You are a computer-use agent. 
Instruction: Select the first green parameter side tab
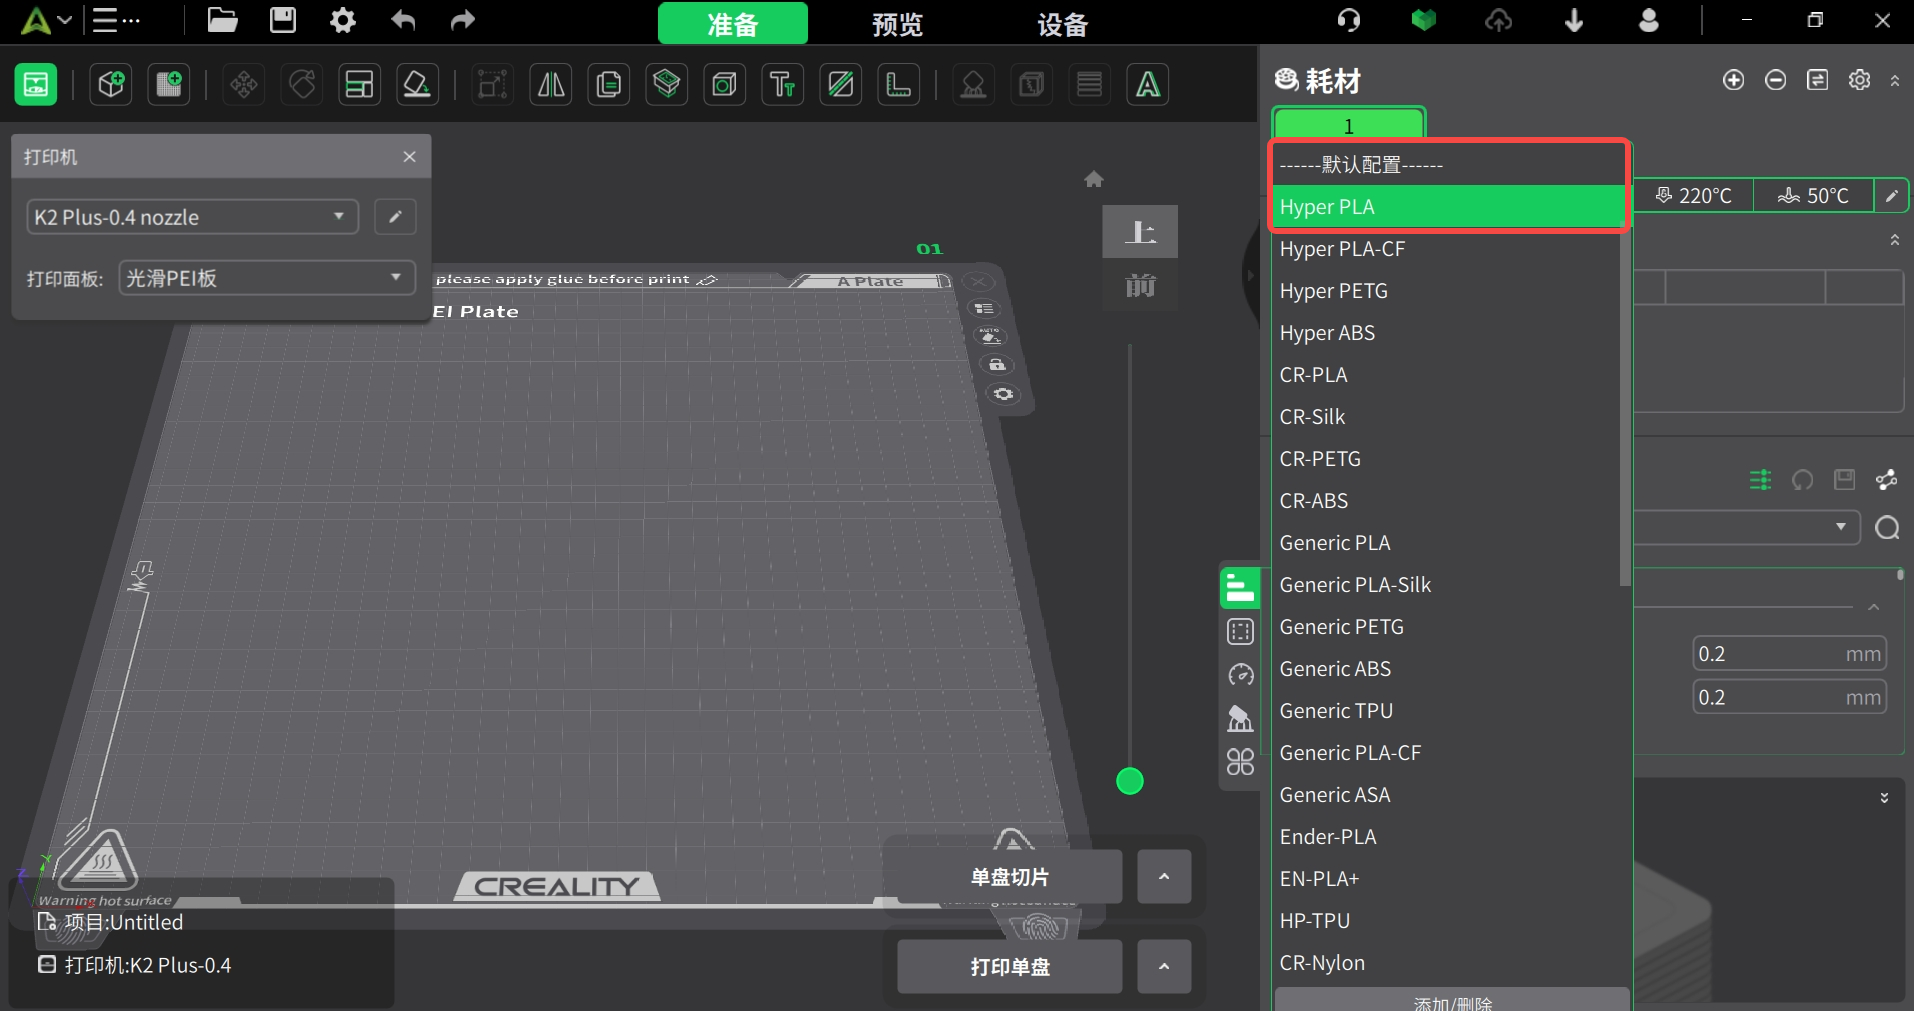pyautogui.click(x=1240, y=588)
